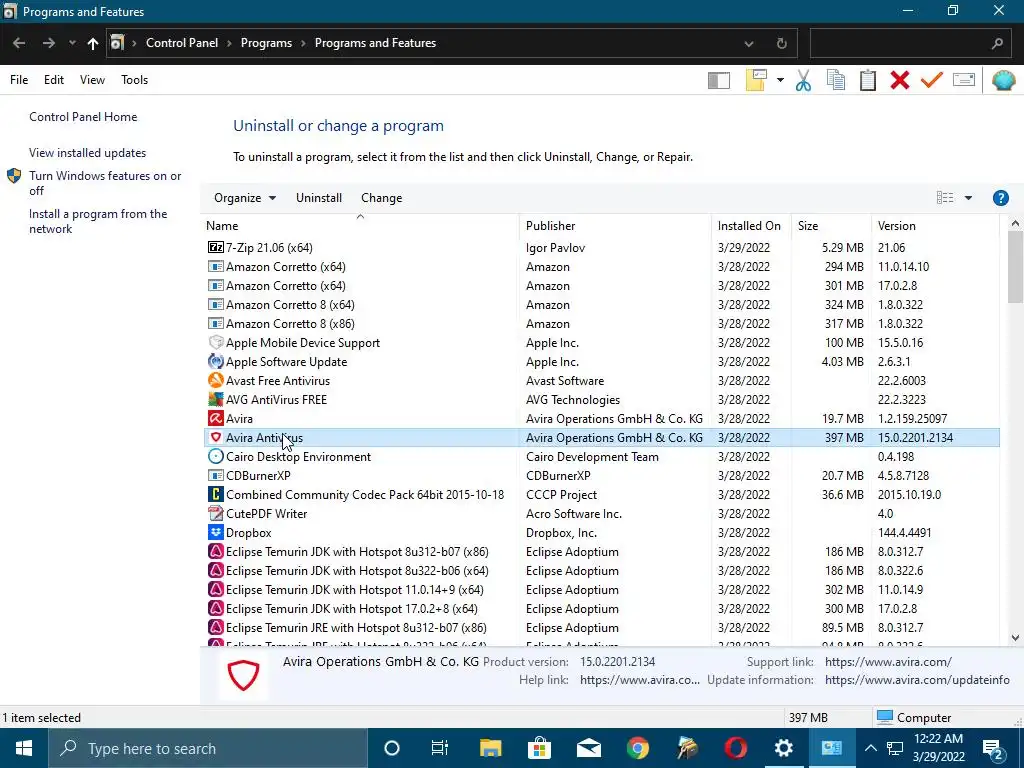Open Settings gear from taskbar
Image resolution: width=1024 pixels, height=768 pixels.
click(784, 748)
